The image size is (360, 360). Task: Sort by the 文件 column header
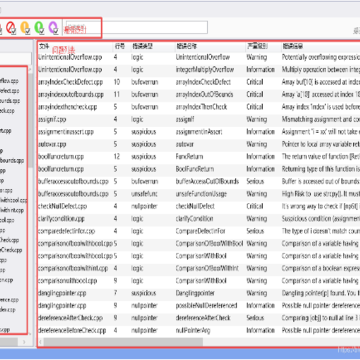[44, 46]
